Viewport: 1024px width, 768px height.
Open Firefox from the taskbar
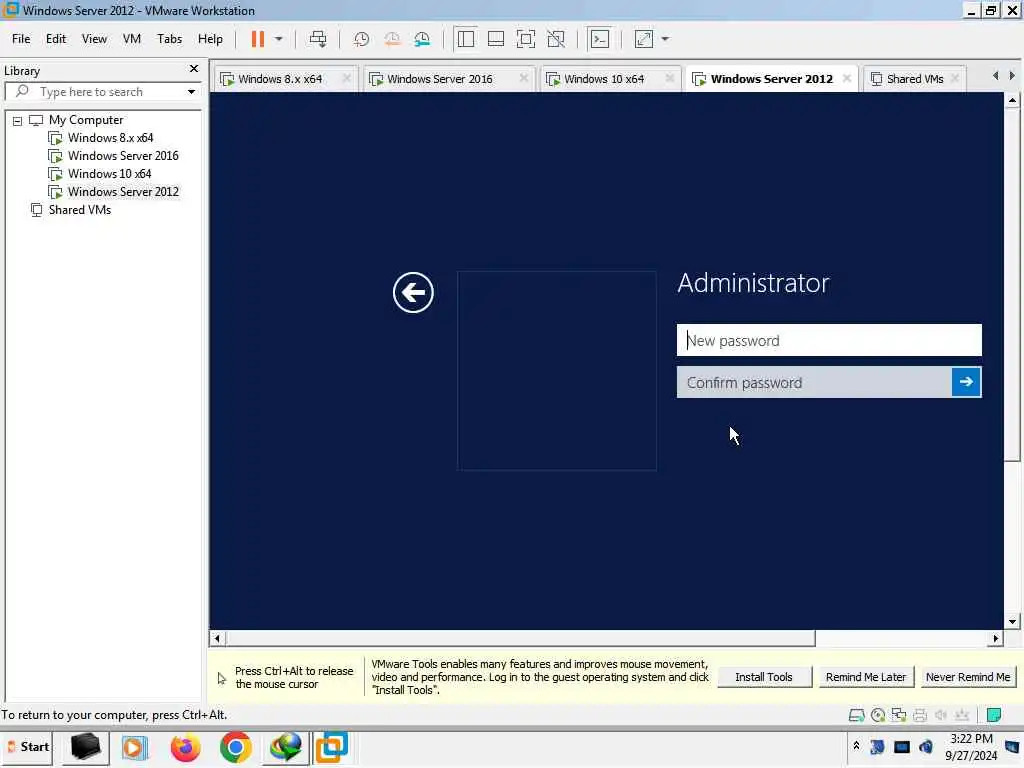point(185,747)
